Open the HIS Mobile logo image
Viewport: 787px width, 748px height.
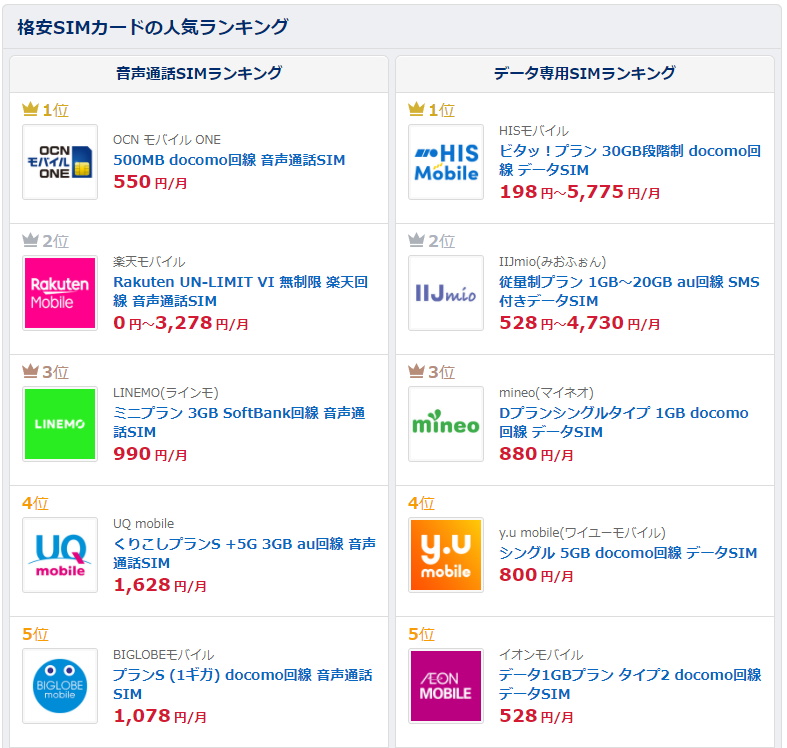click(446, 162)
